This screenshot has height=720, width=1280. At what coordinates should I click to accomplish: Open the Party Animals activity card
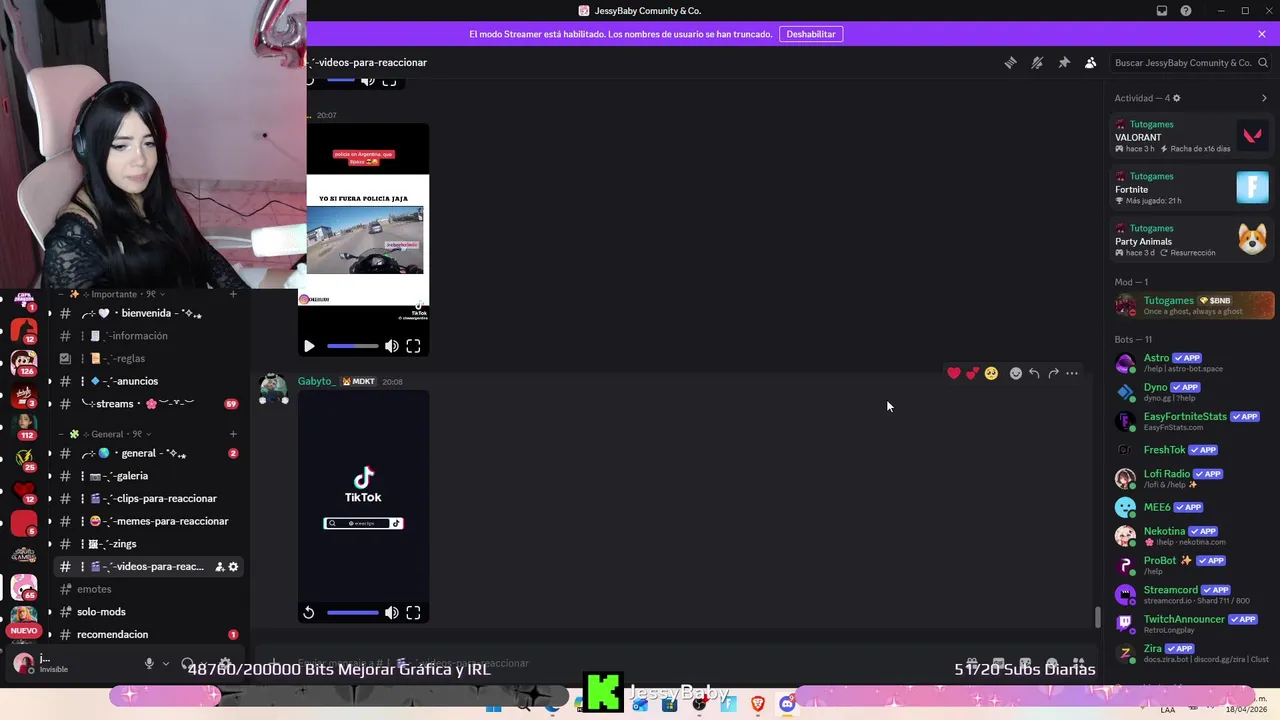[1192, 240]
